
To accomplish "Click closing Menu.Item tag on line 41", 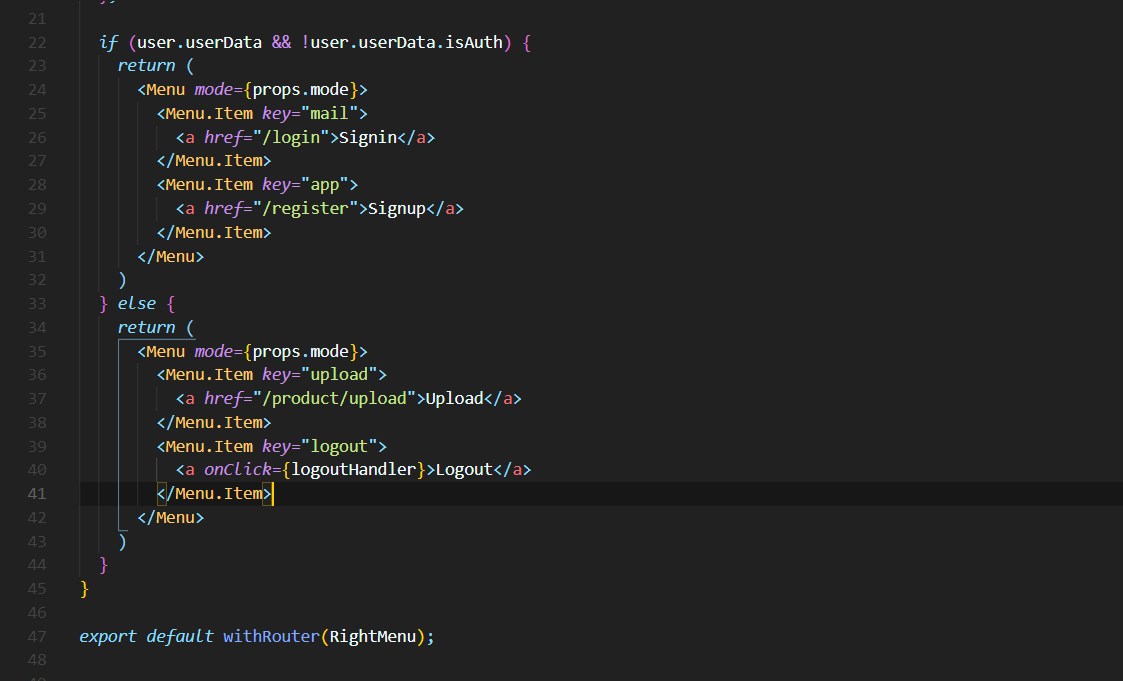I will point(214,493).
